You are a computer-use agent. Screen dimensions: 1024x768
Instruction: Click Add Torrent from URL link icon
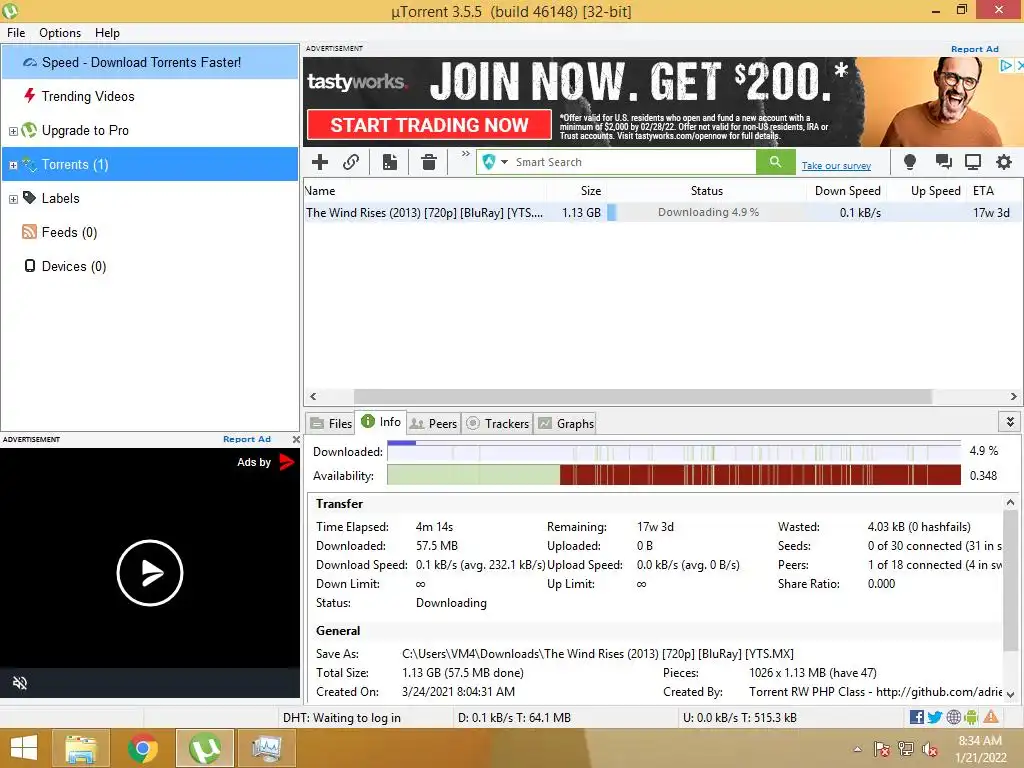click(x=351, y=162)
